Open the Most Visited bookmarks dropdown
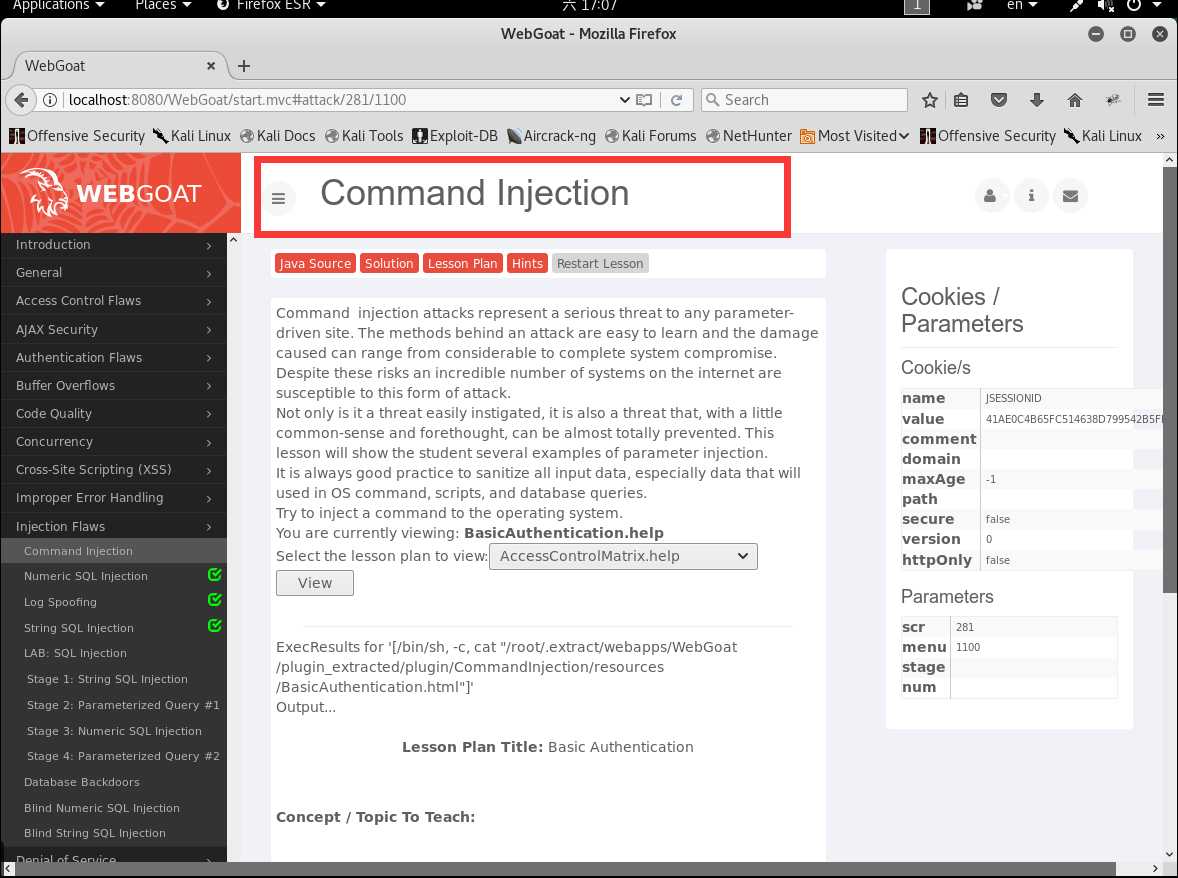Screen dimensions: 1178x878 (x=855, y=136)
